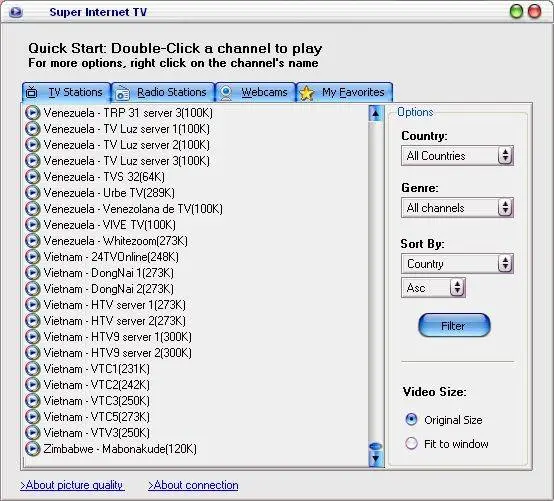Click the red close window button
Image resolution: width=554 pixels, height=501 pixels.
coord(535,12)
